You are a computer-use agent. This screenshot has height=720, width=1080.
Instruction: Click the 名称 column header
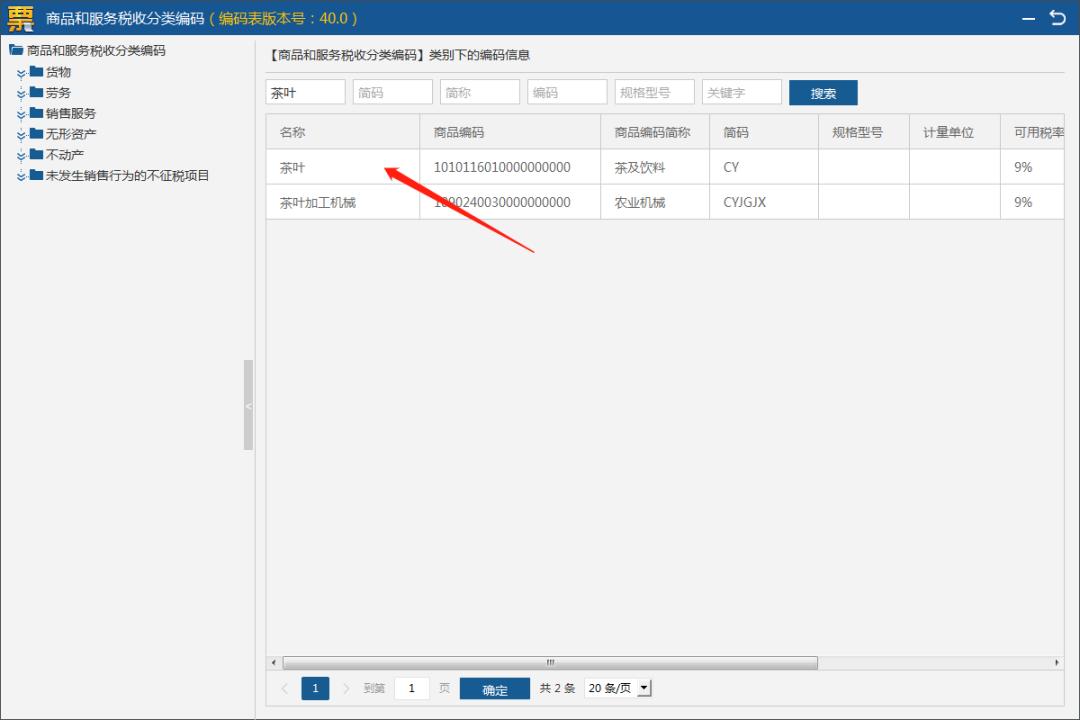point(343,131)
